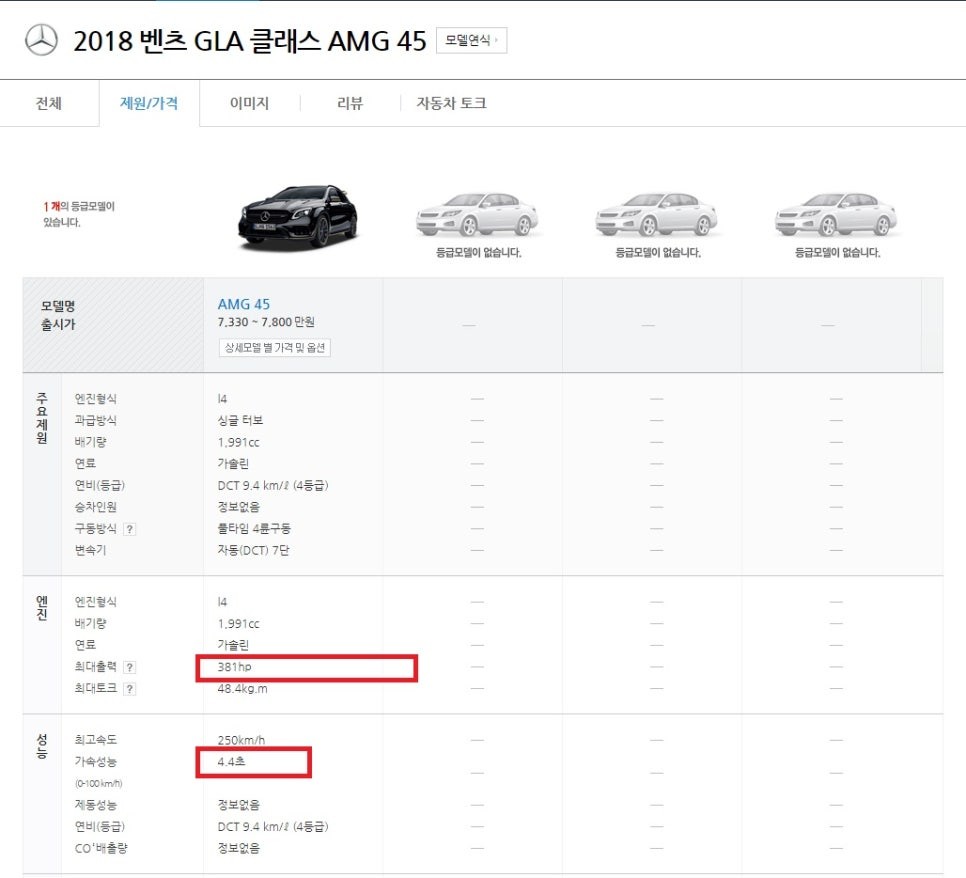Click the AMG 45 model name link
The width and height of the screenshot is (966, 878).
(x=244, y=302)
